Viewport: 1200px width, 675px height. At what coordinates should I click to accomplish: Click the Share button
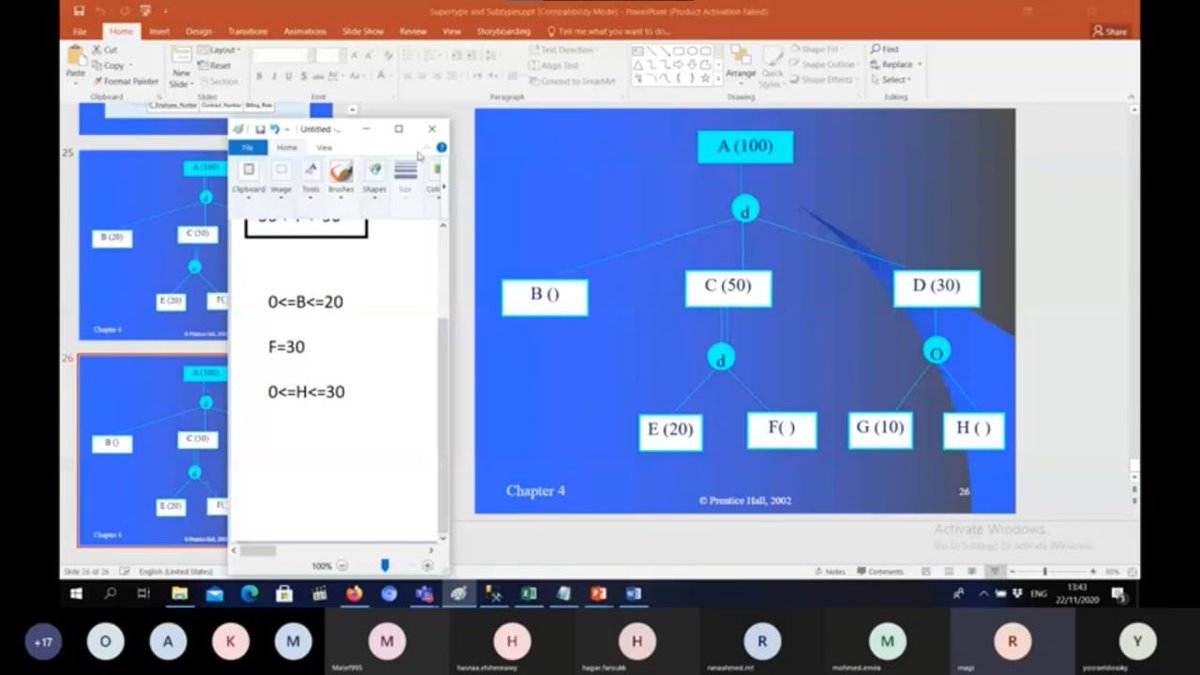1110,31
